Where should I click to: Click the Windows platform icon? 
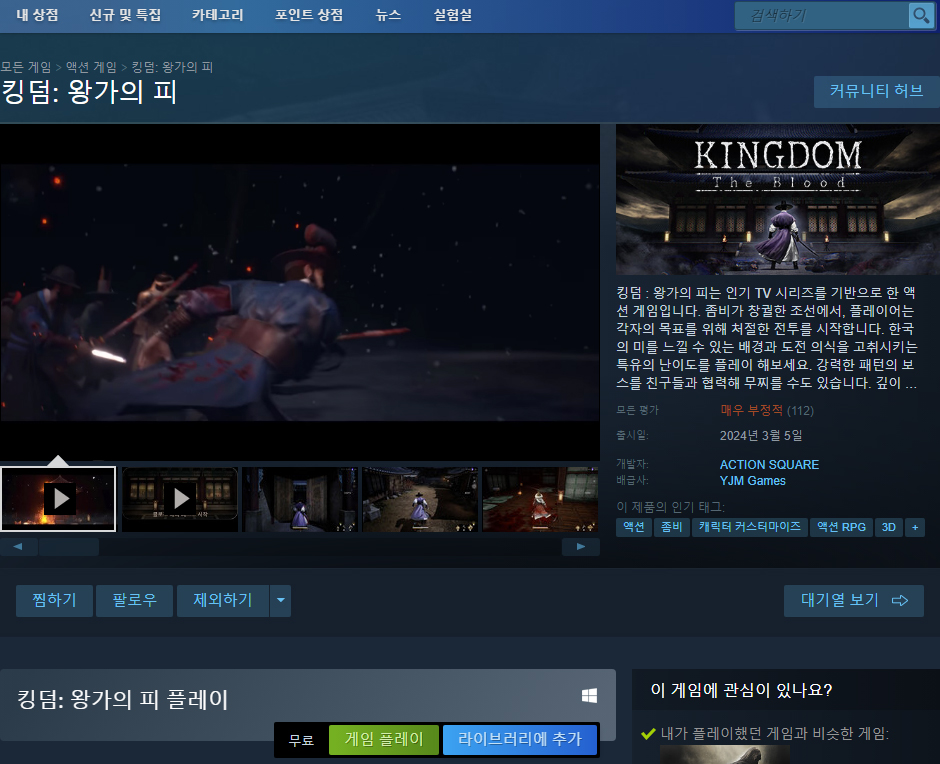(589, 696)
